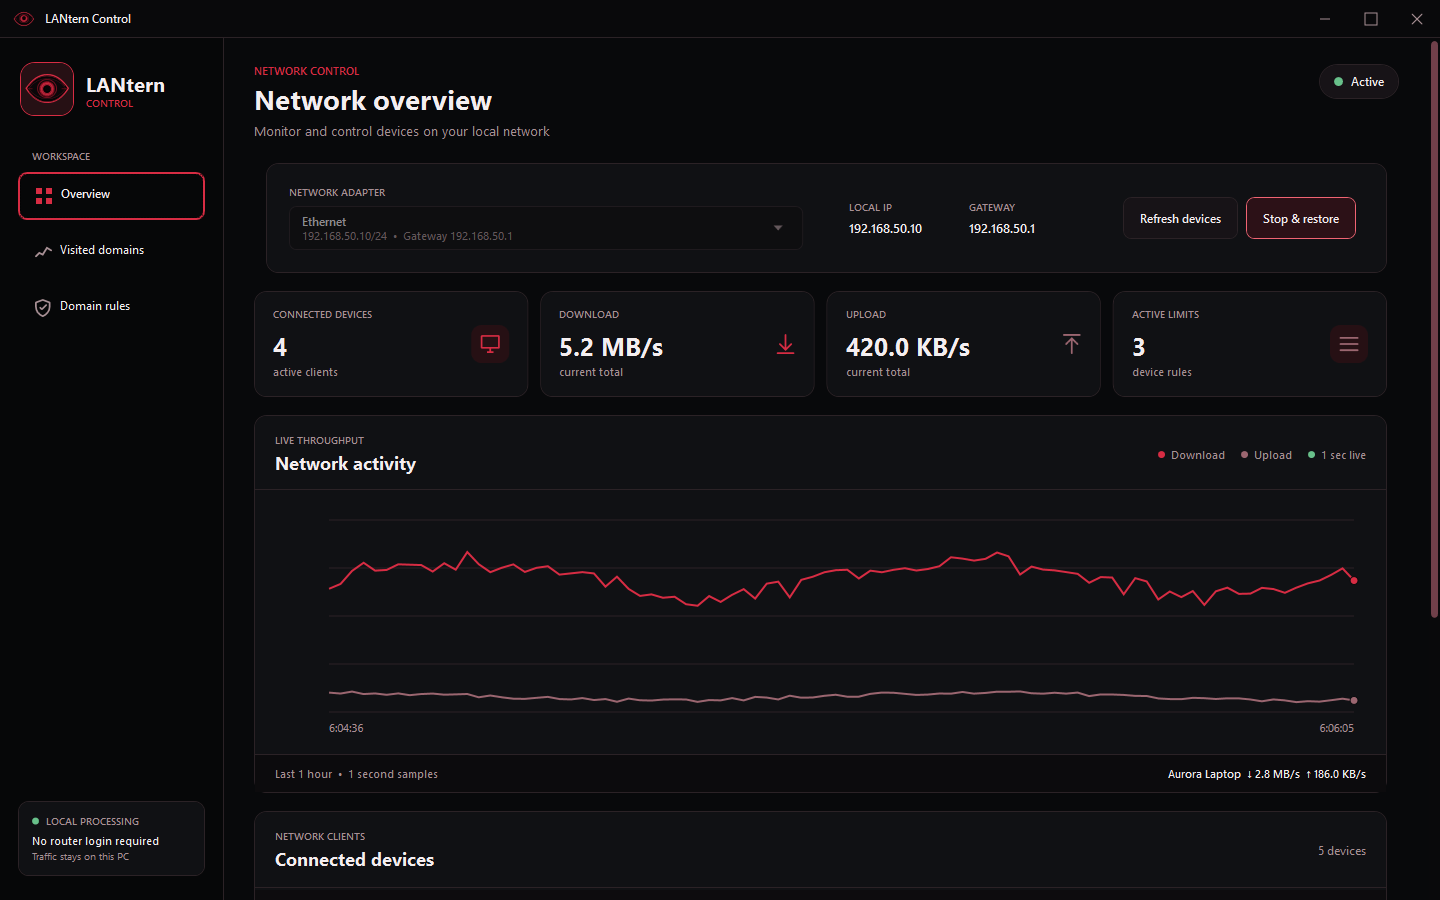The width and height of the screenshot is (1440, 900).
Task: Click the Aurora Laptop throughput readout
Action: [1267, 774]
